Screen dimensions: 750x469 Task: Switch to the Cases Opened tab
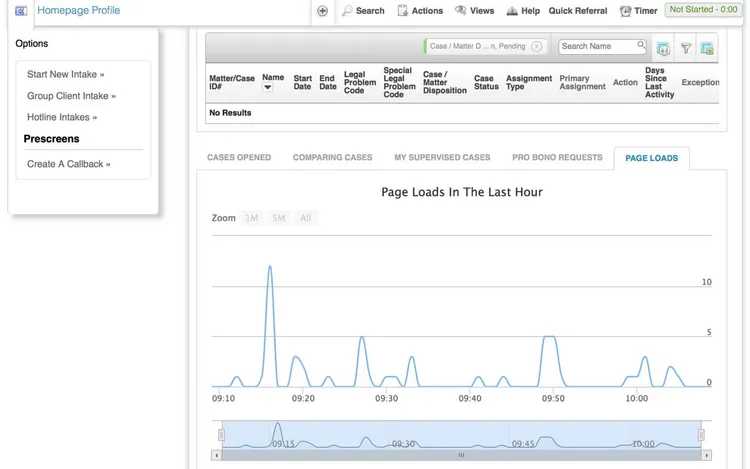pyautogui.click(x=239, y=158)
